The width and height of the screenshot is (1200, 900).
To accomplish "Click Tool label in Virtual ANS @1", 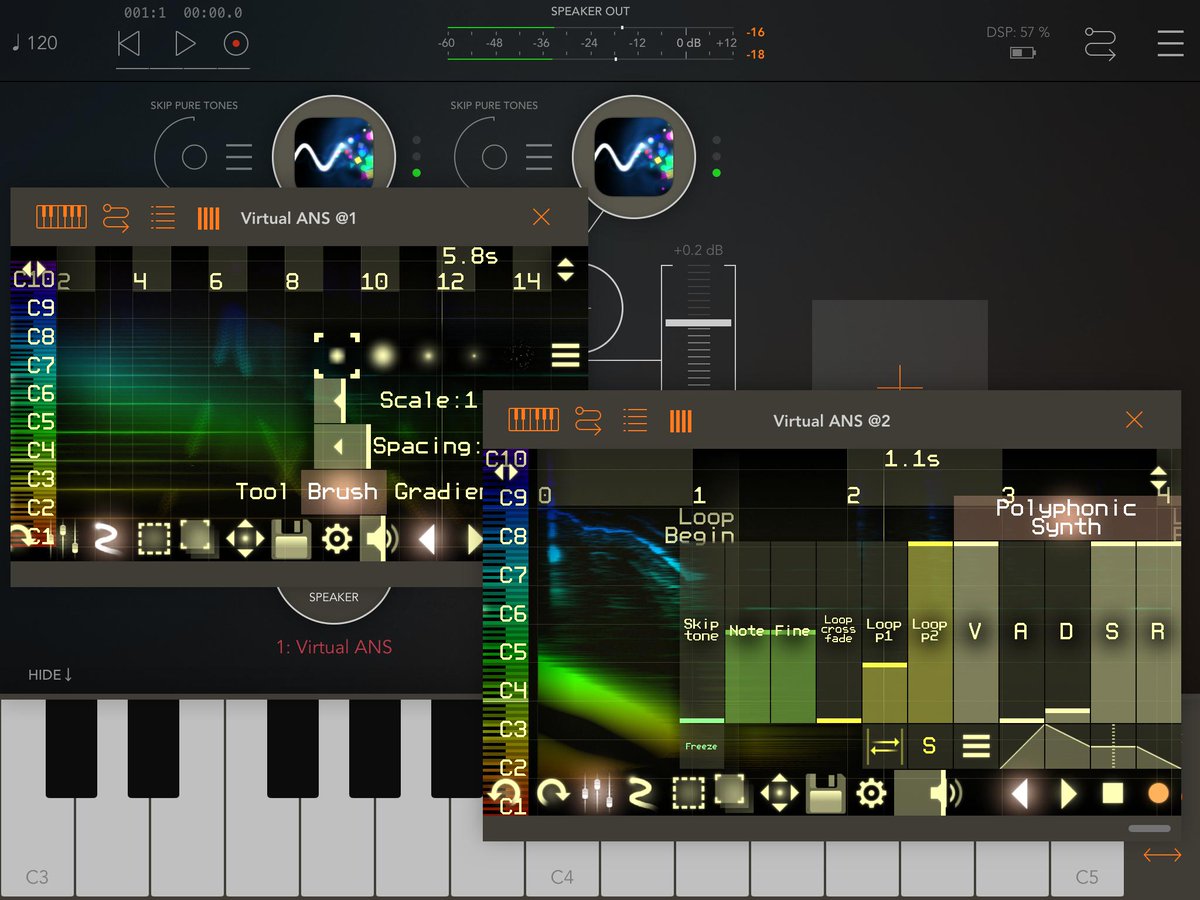I will [x=262, y=492].
